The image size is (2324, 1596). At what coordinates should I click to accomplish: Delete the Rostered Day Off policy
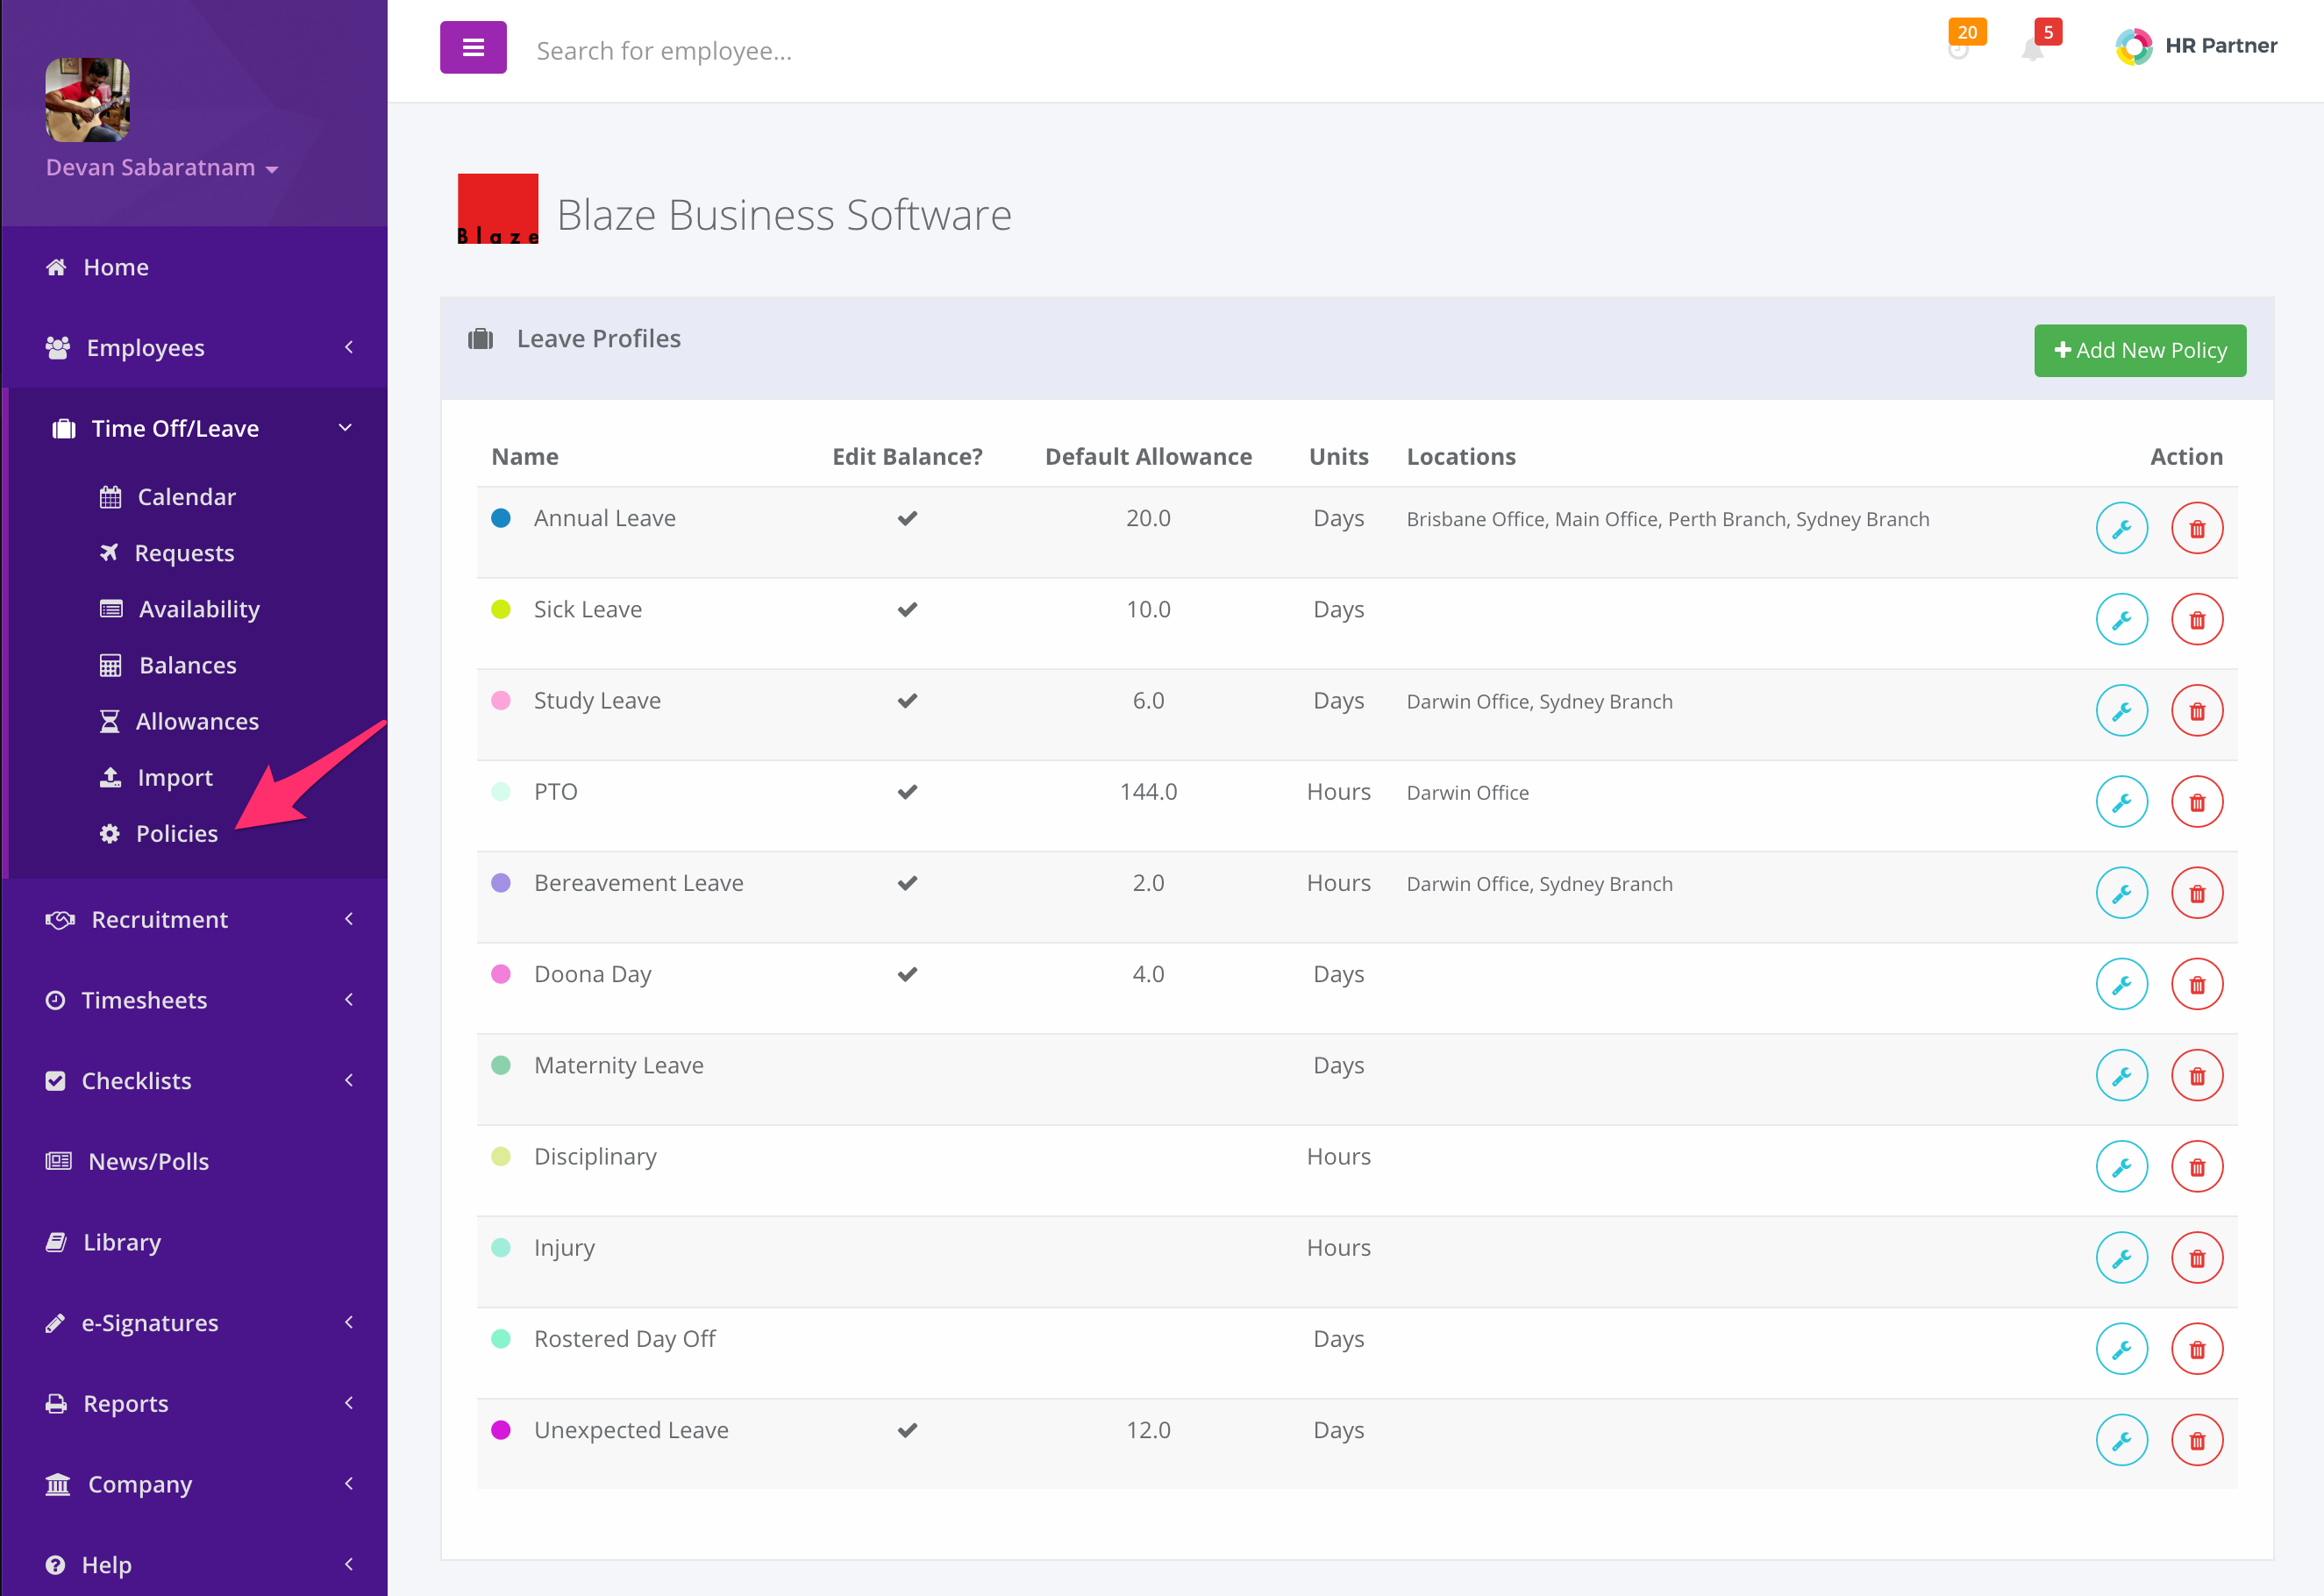tap(2196, 1348)
